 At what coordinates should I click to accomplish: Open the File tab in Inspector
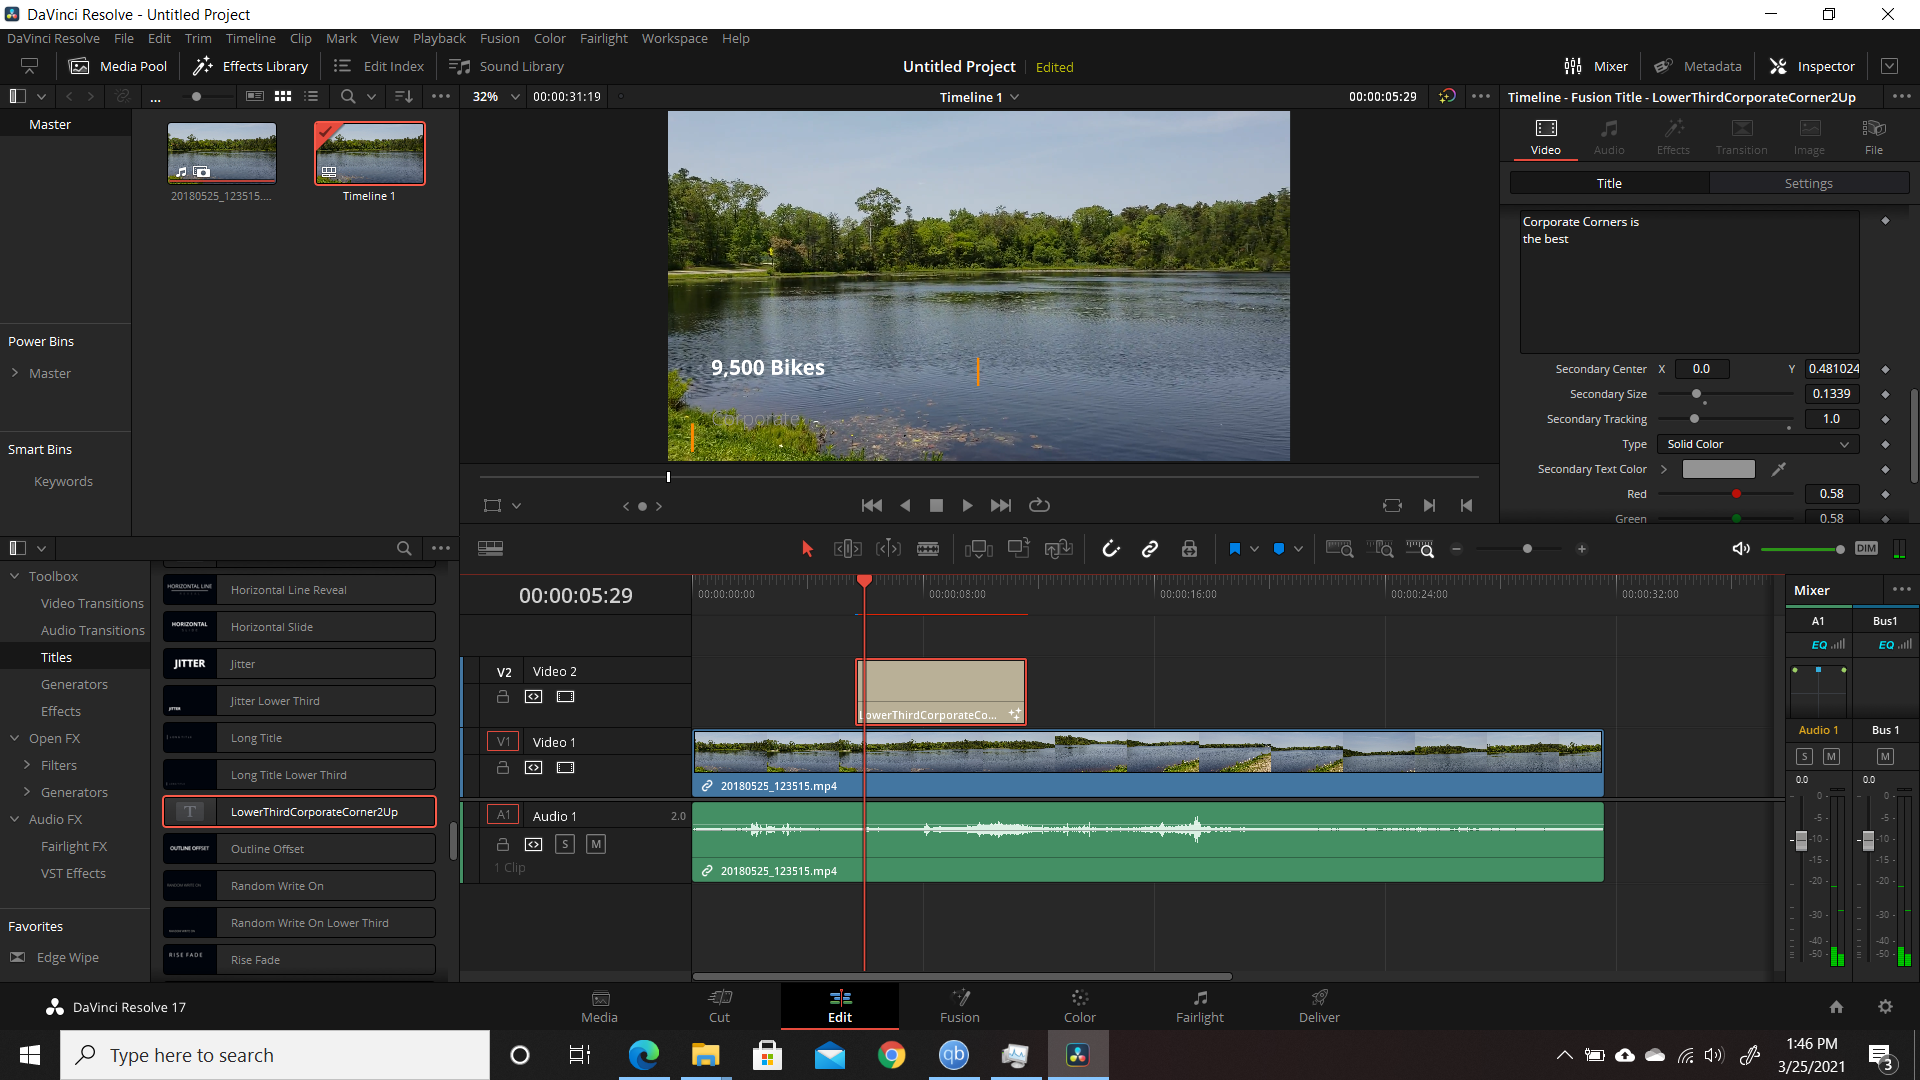(1873, 137)
